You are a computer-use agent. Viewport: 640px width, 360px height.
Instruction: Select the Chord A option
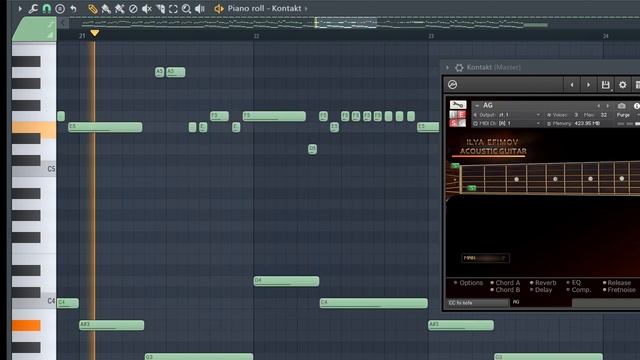(x=505, y=282)
